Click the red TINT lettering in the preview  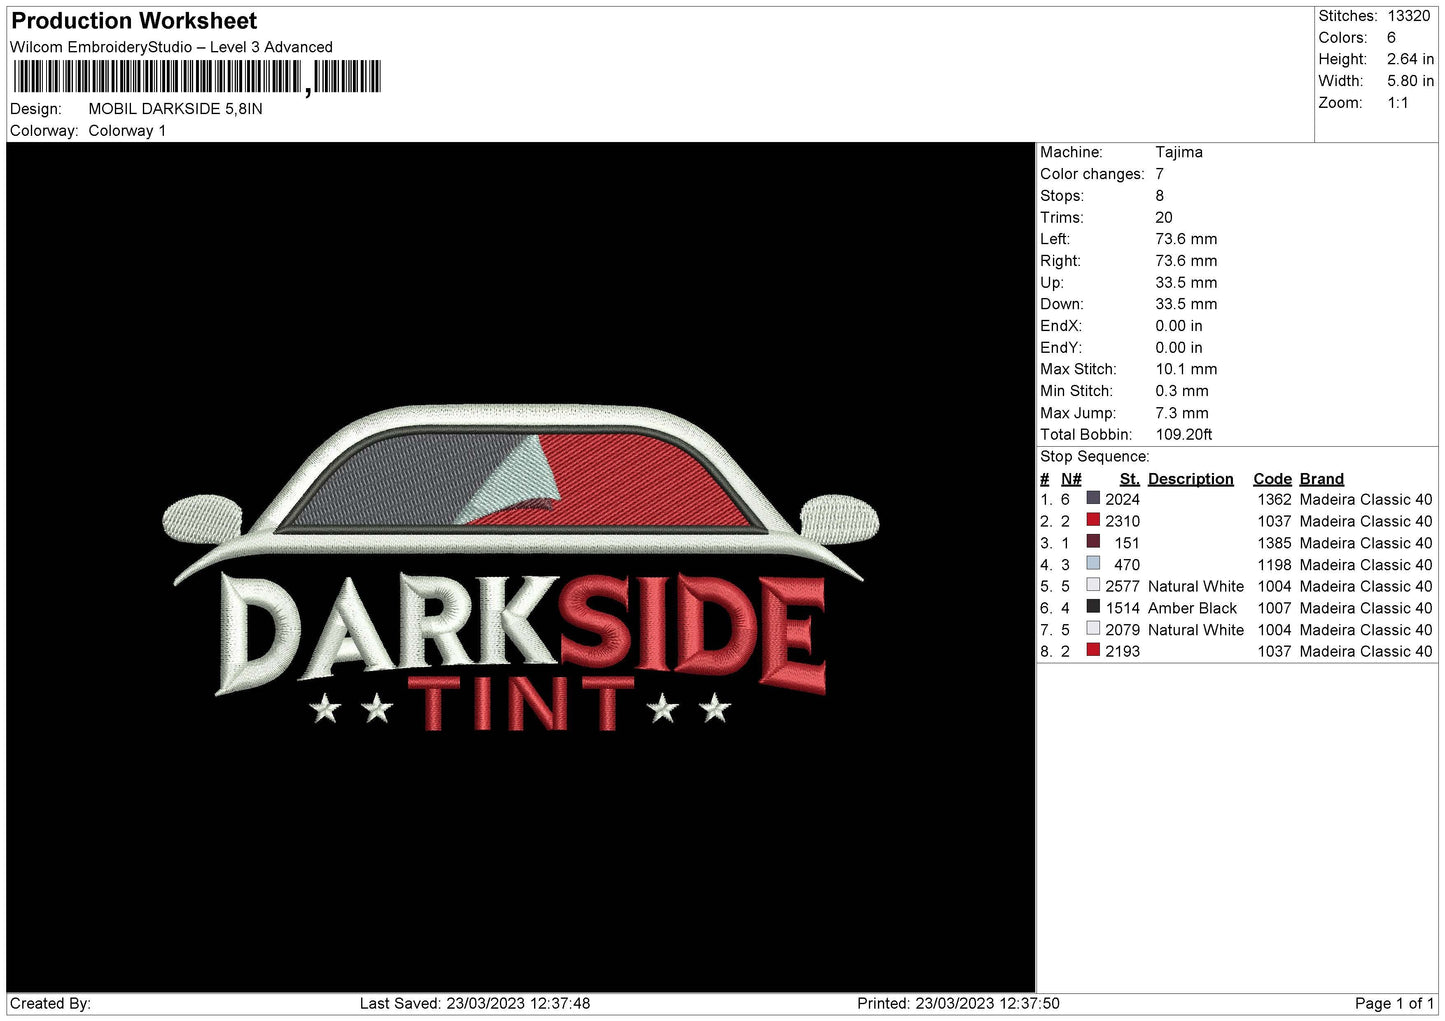pyautogui.click(x=521, y=704)
